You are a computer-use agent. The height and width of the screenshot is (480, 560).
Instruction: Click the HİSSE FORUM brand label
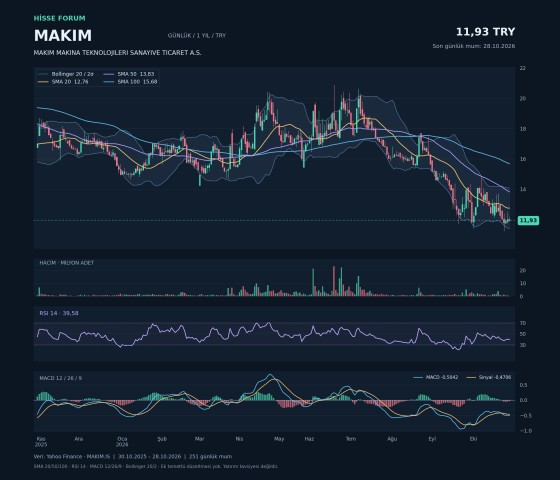click(x=60, y=18)
